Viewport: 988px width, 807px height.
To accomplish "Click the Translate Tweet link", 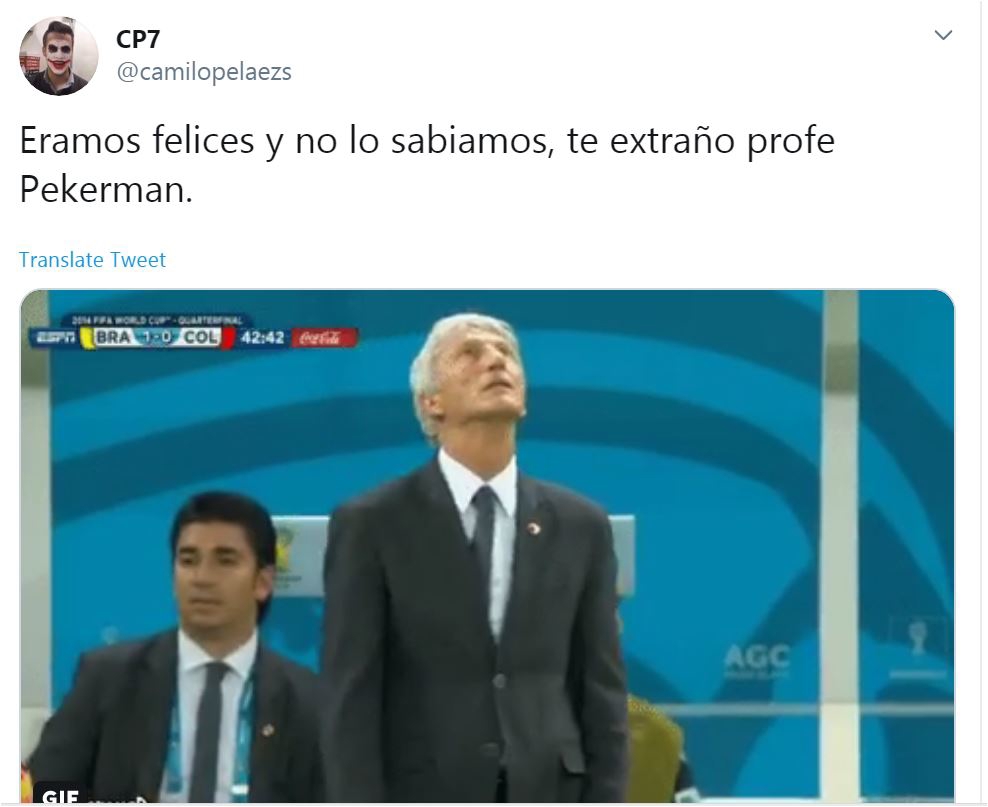I will click(x=92, y=260).
